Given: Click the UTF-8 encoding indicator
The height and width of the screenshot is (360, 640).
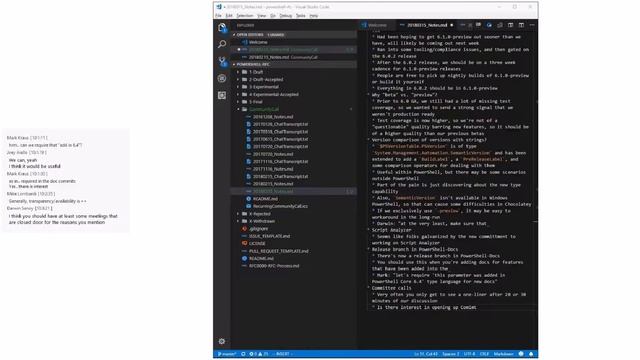Looking at the screenshot, I should pos(469,354).
